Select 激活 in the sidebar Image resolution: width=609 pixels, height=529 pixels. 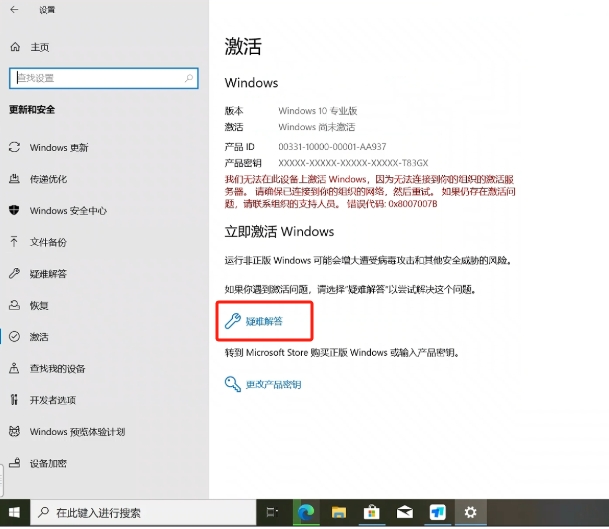(x=39, y=337)
